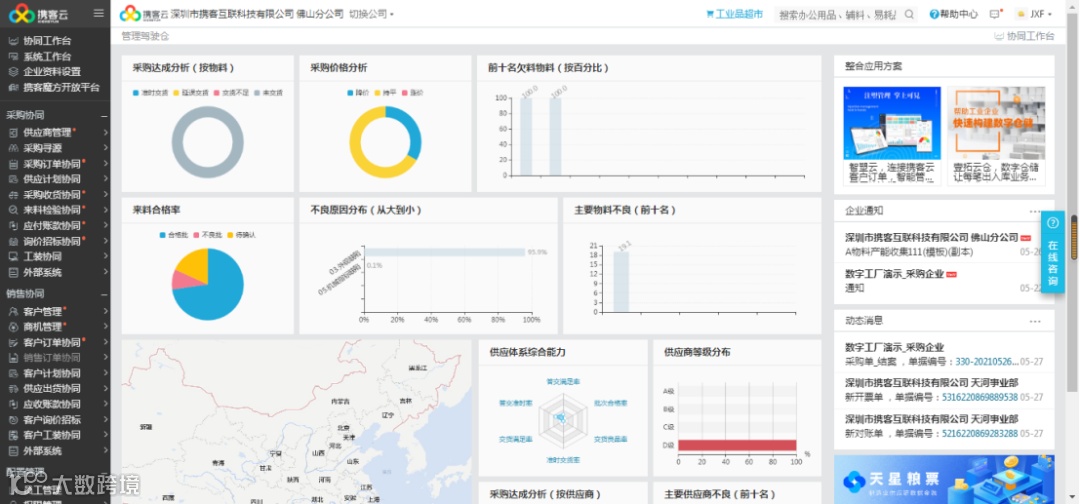Toggle 降价 legend in 采购价格分析

(359, 92)
